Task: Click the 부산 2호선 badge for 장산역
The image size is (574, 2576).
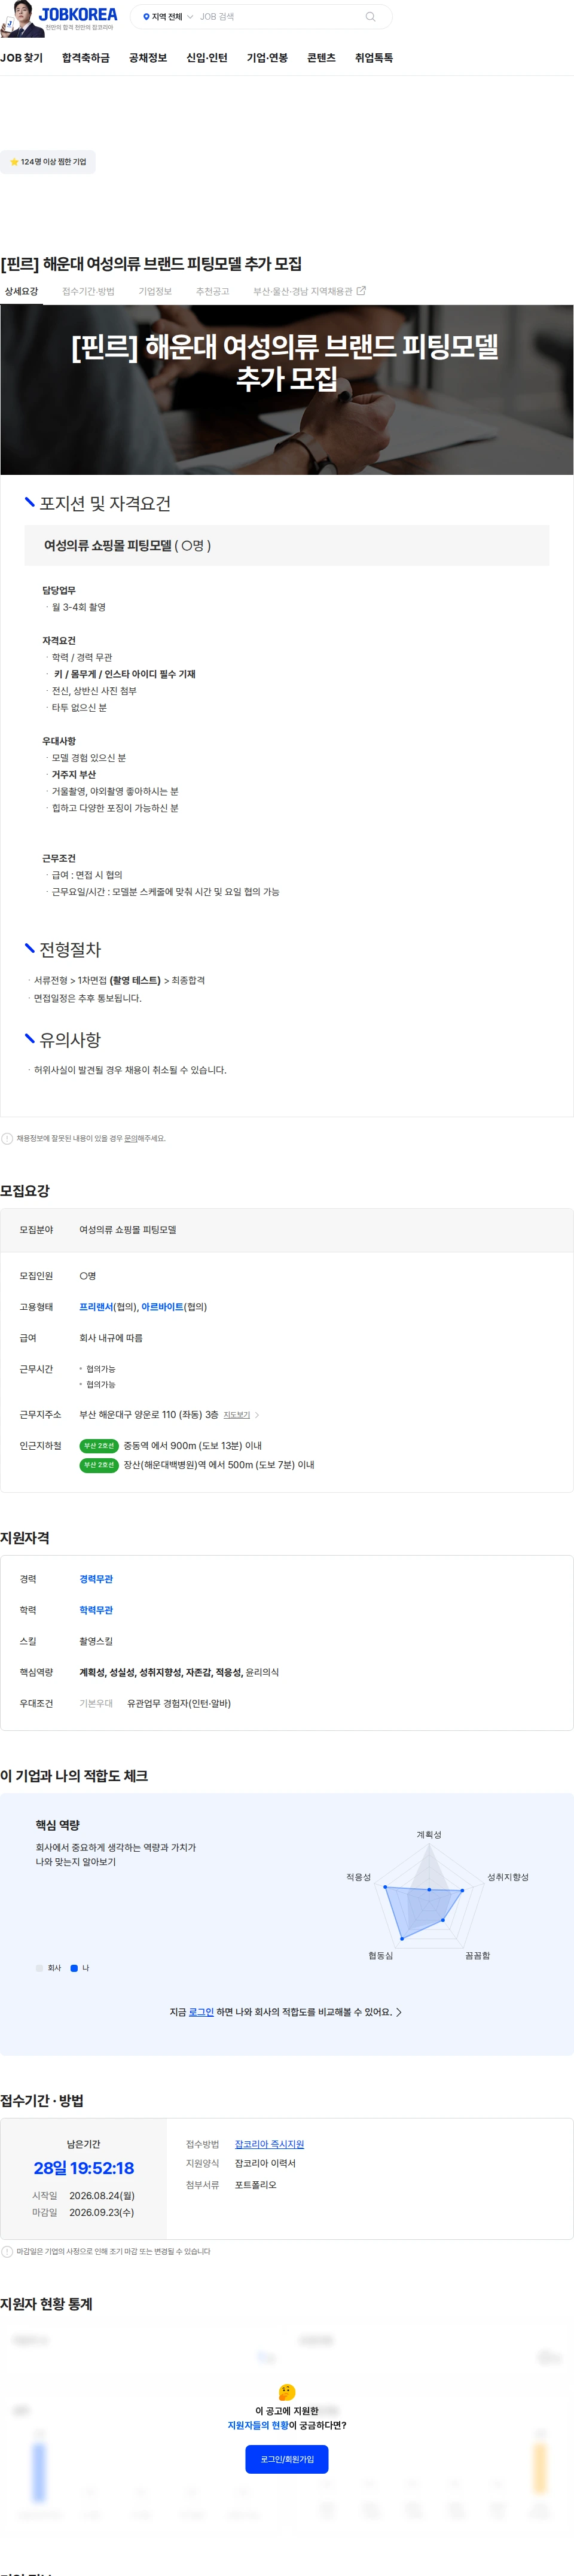Action: coord(99,1465)
